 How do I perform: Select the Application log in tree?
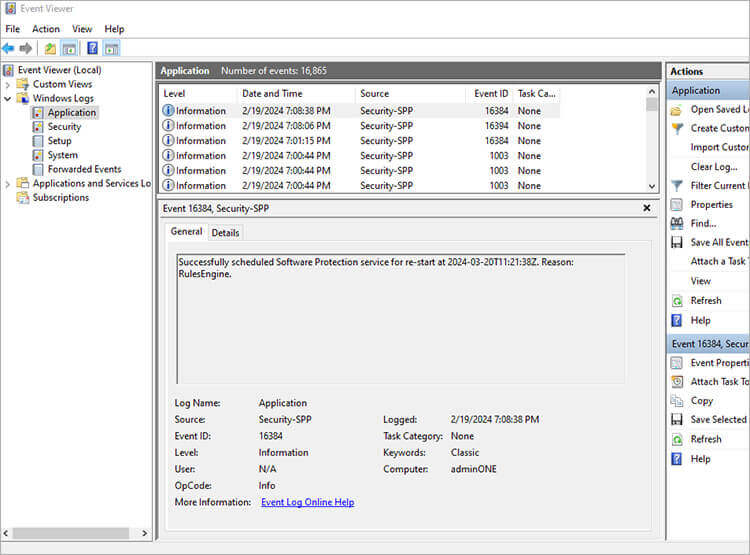click(72, 113)
